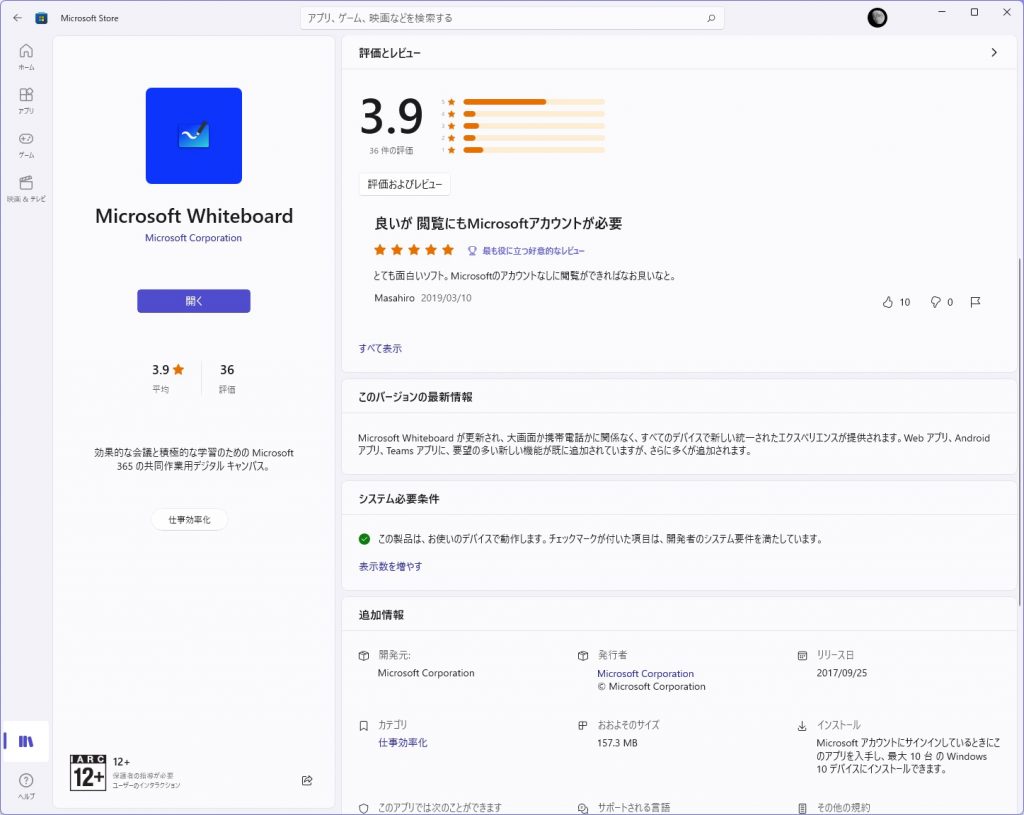Select the ゲーム icon in the sidebar
This screenshot has height=815, width=1024.
[x=25, y=140]
